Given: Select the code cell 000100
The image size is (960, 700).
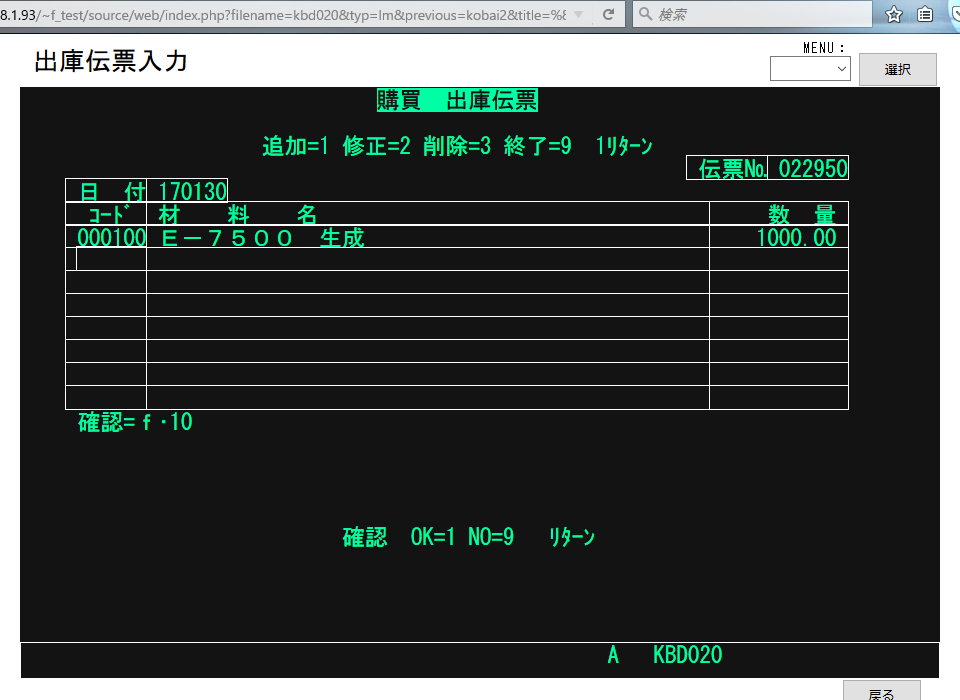Looking at the screenshot, I should (x=111, y=238).
